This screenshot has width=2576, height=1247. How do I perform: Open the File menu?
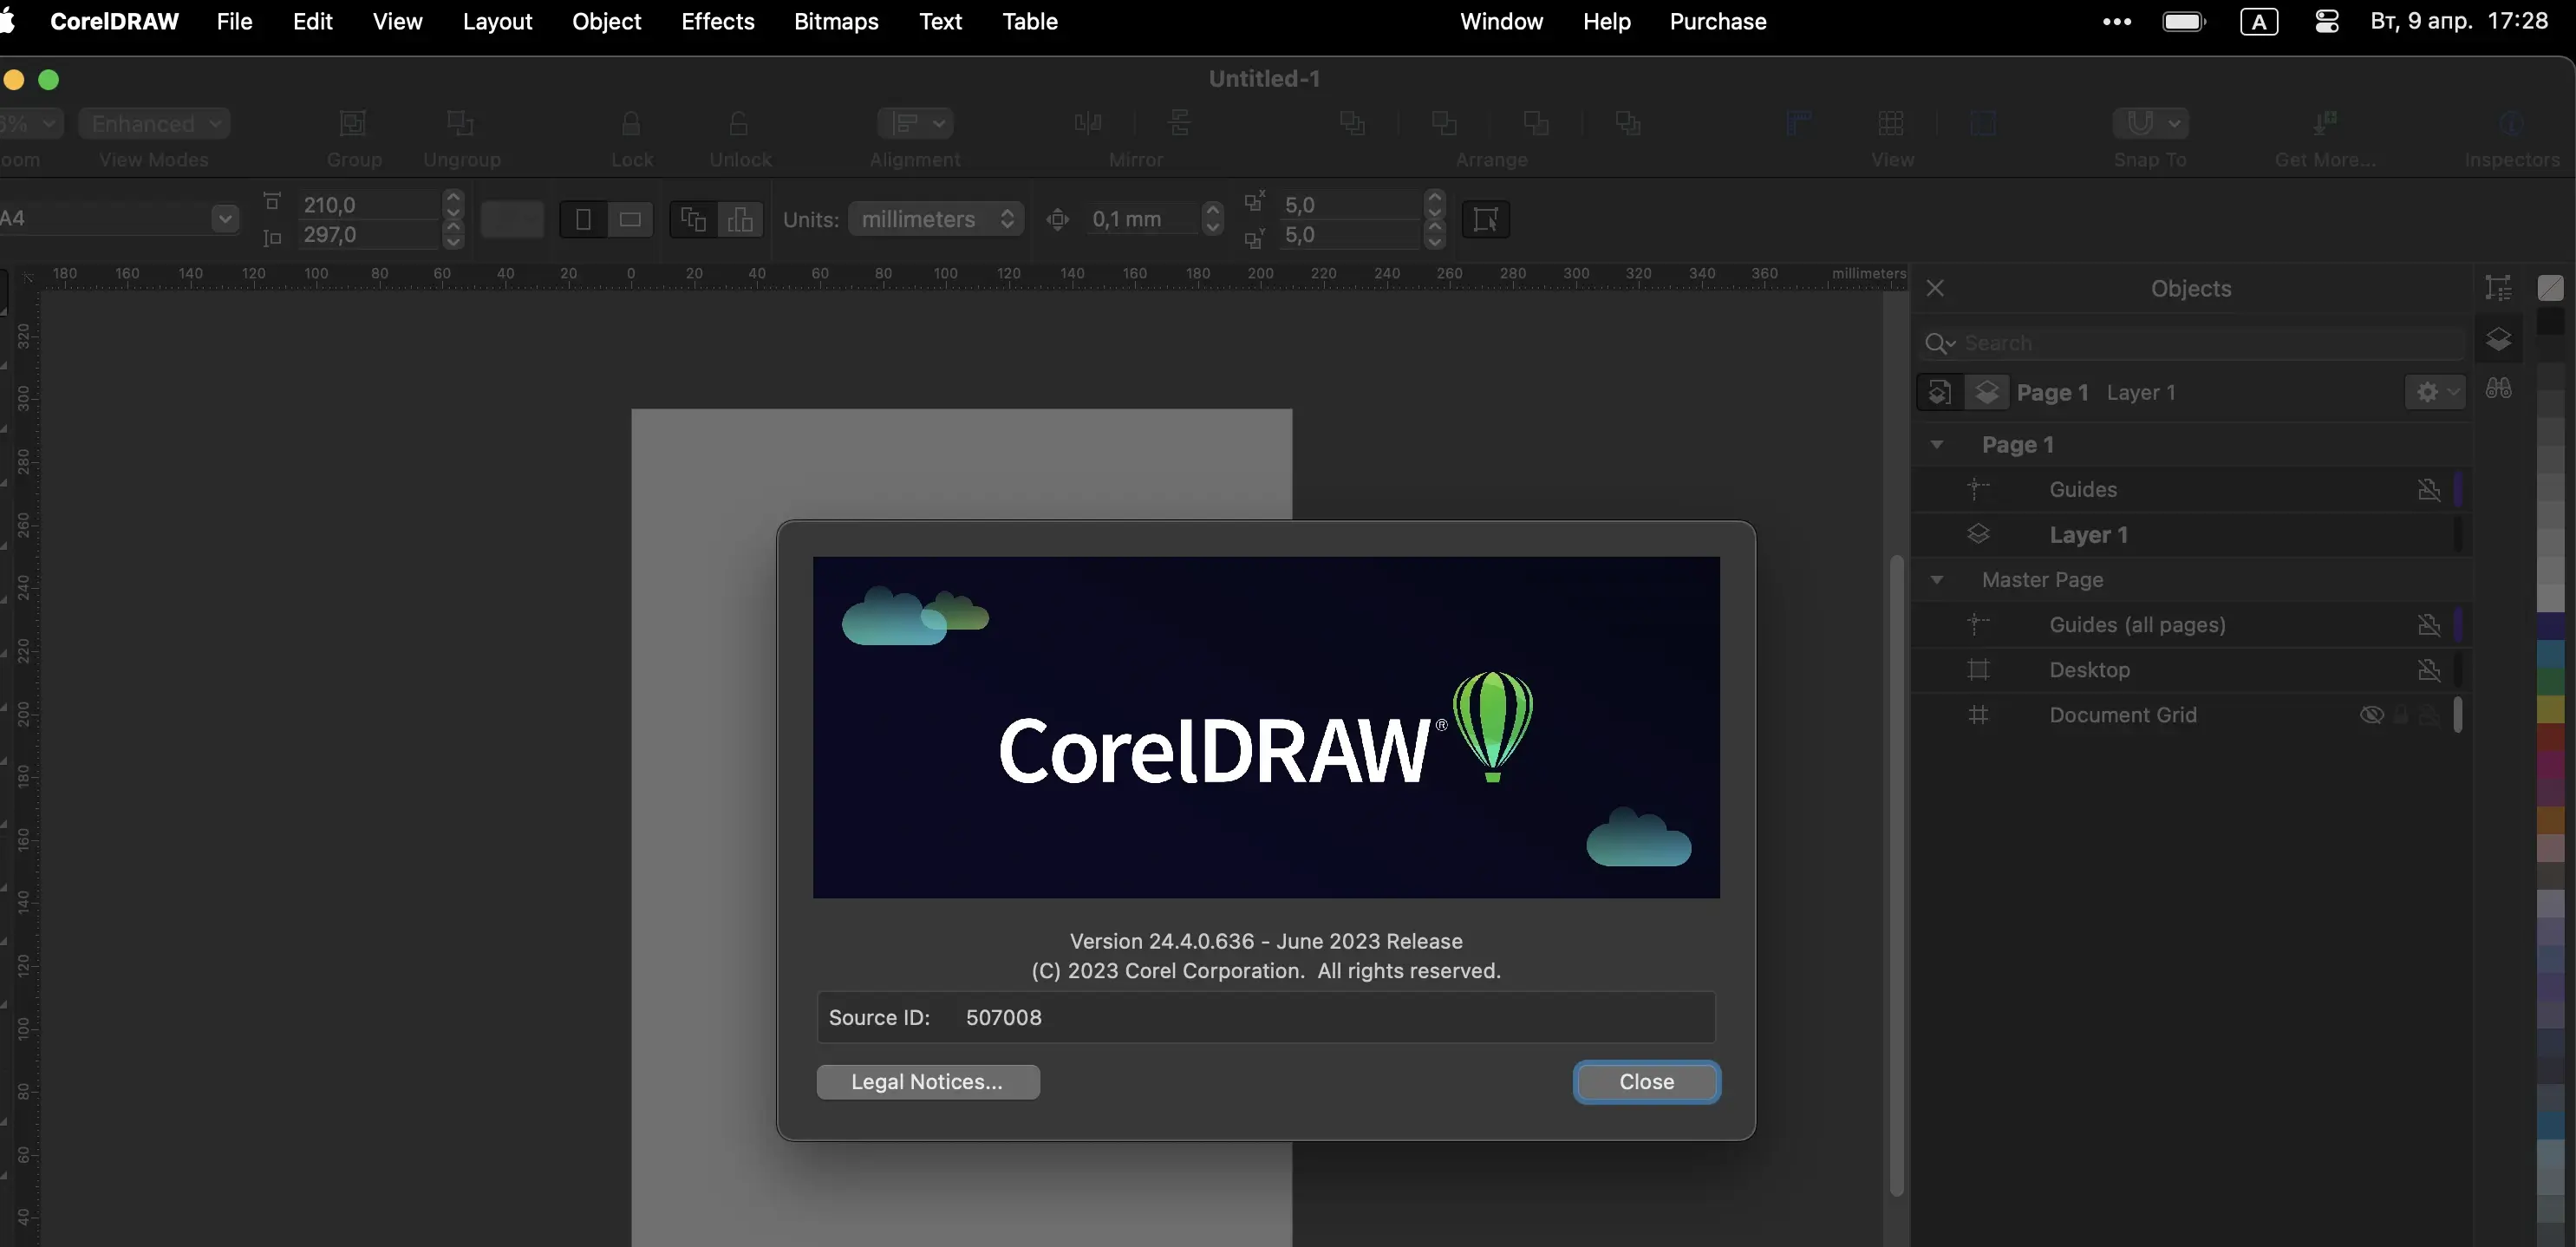point(234,21)
